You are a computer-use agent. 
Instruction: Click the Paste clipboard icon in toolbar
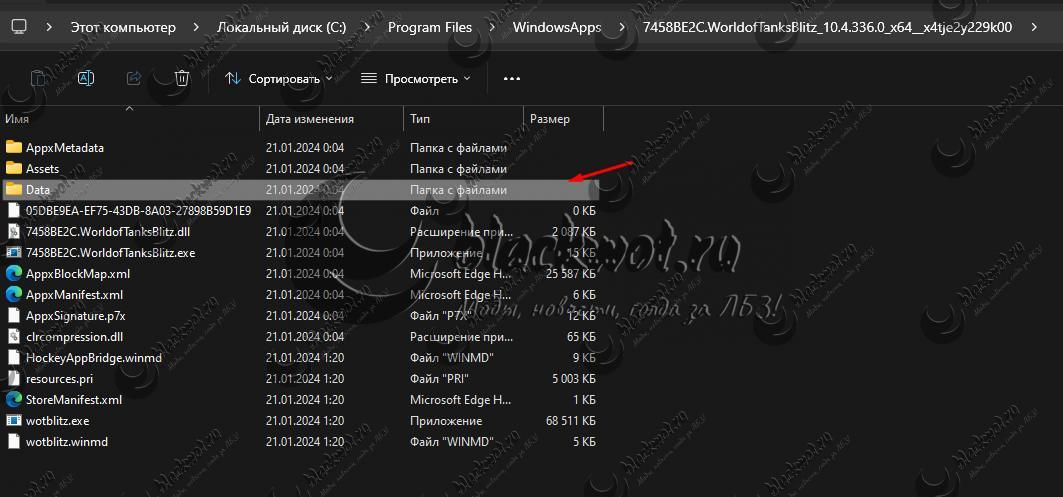click(x=39, y=79)
